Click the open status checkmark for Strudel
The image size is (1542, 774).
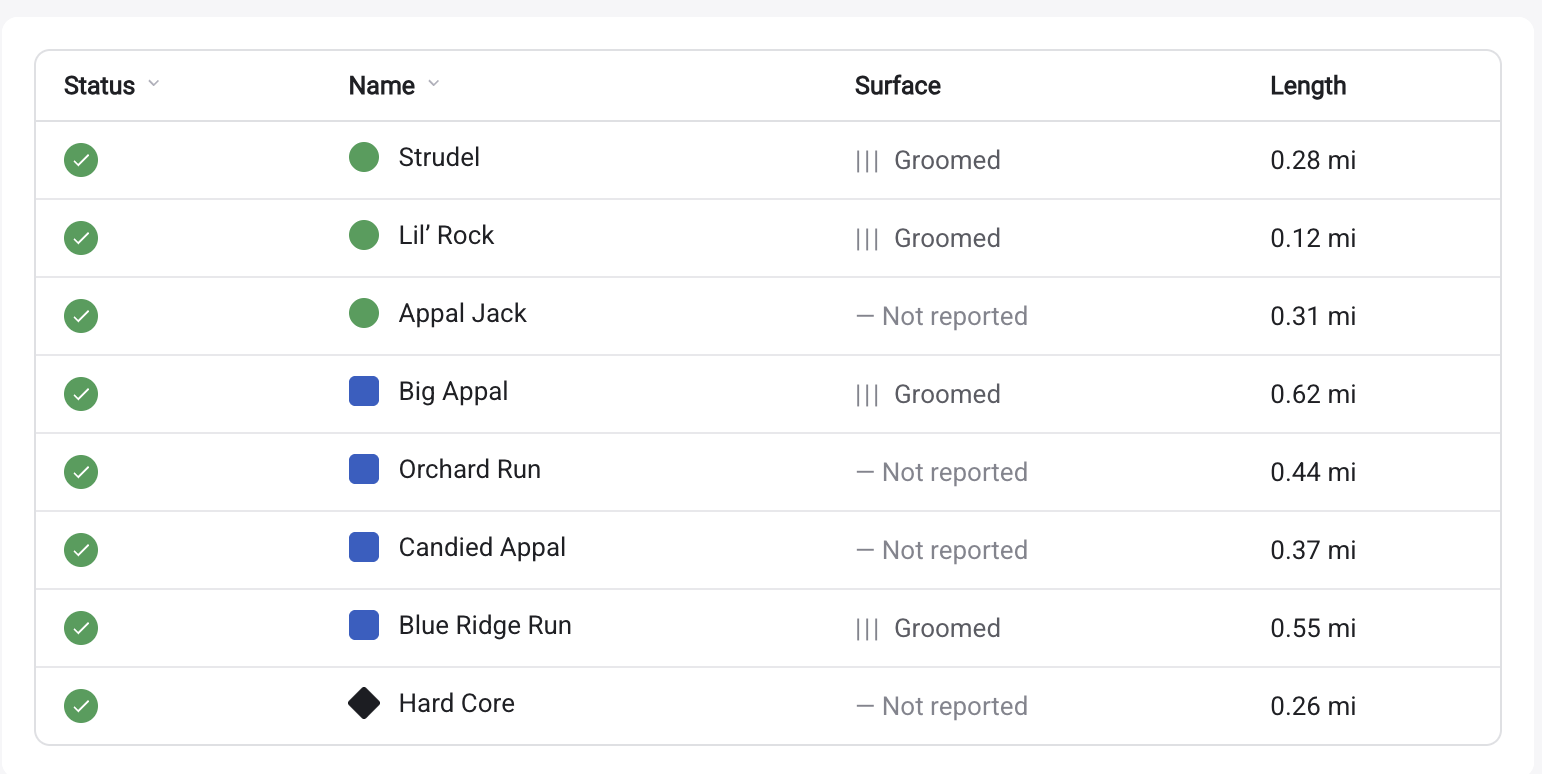tap(81, 160)
